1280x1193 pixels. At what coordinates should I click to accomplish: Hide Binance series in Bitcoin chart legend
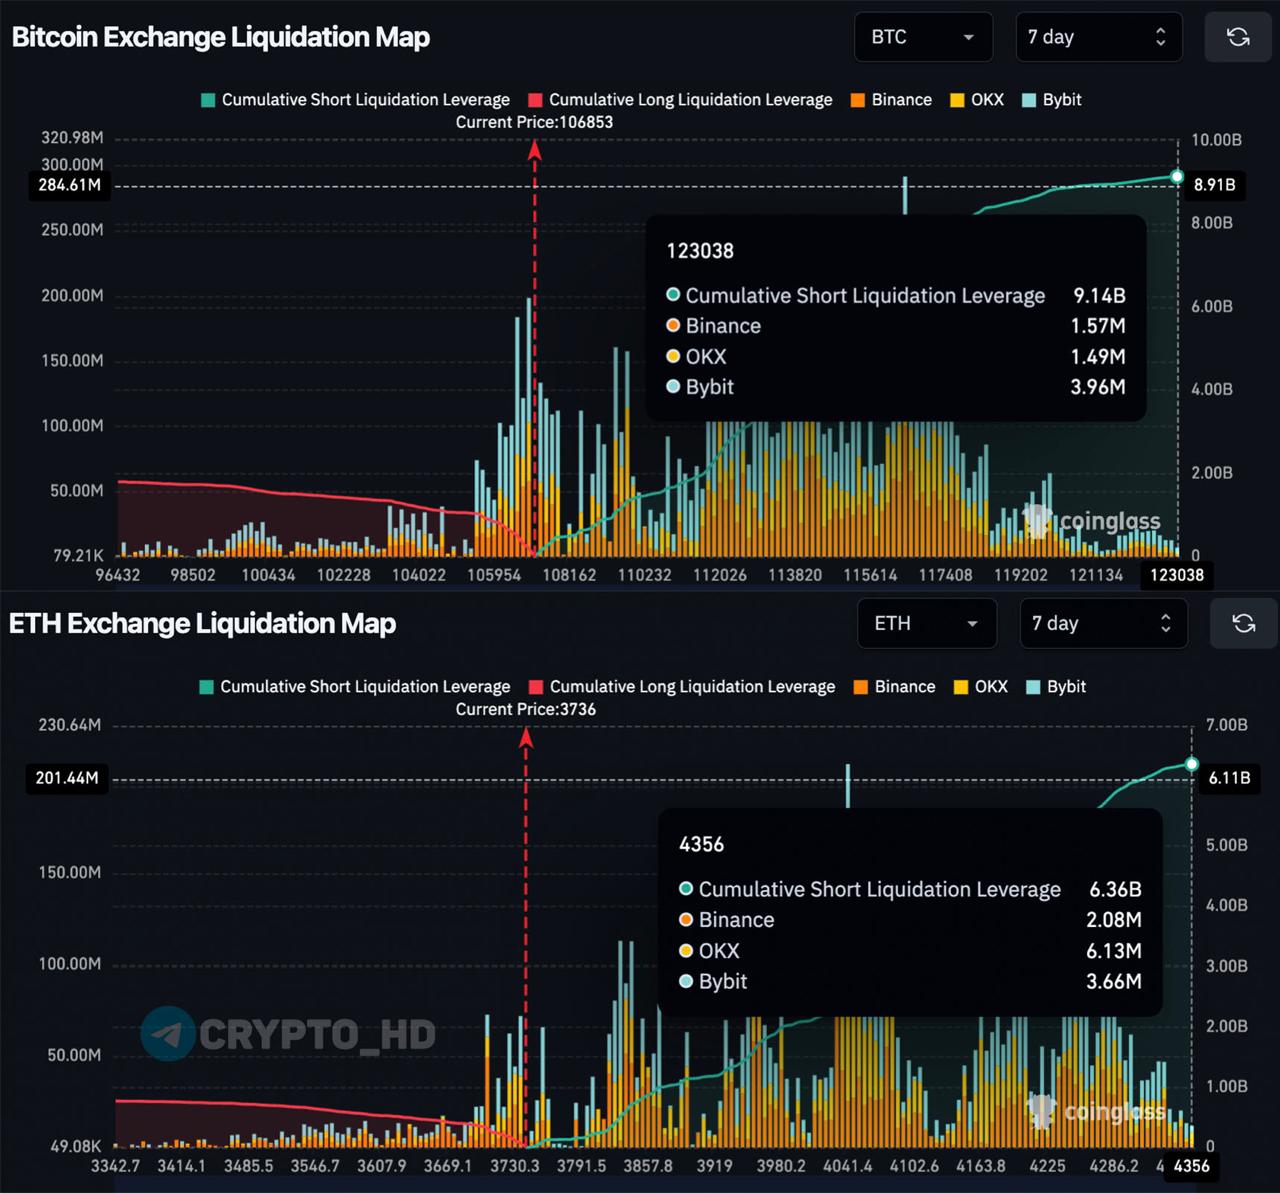(x=890, y=100)
